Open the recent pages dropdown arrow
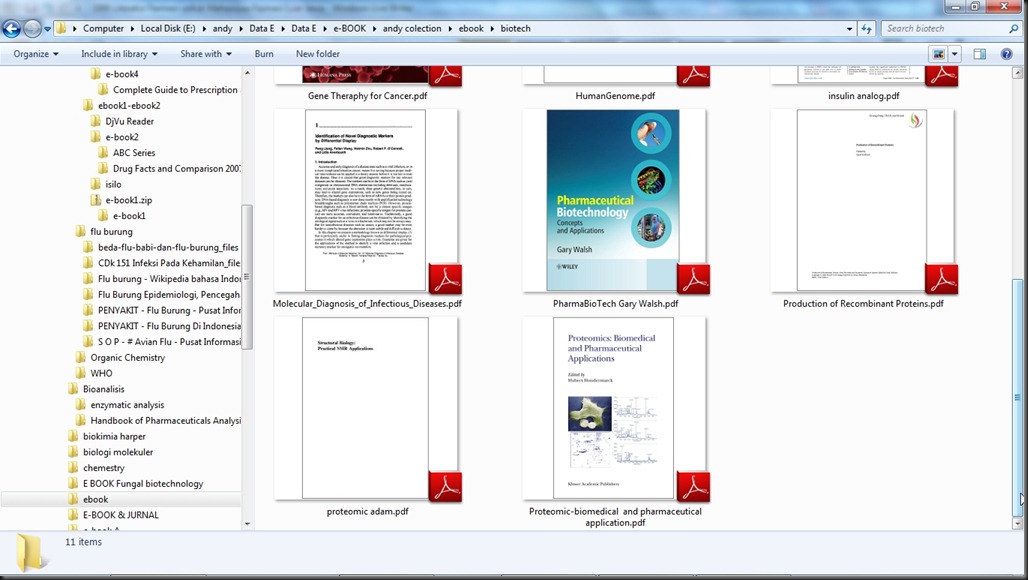This screenshot has height=580, width=1028. 47,29
